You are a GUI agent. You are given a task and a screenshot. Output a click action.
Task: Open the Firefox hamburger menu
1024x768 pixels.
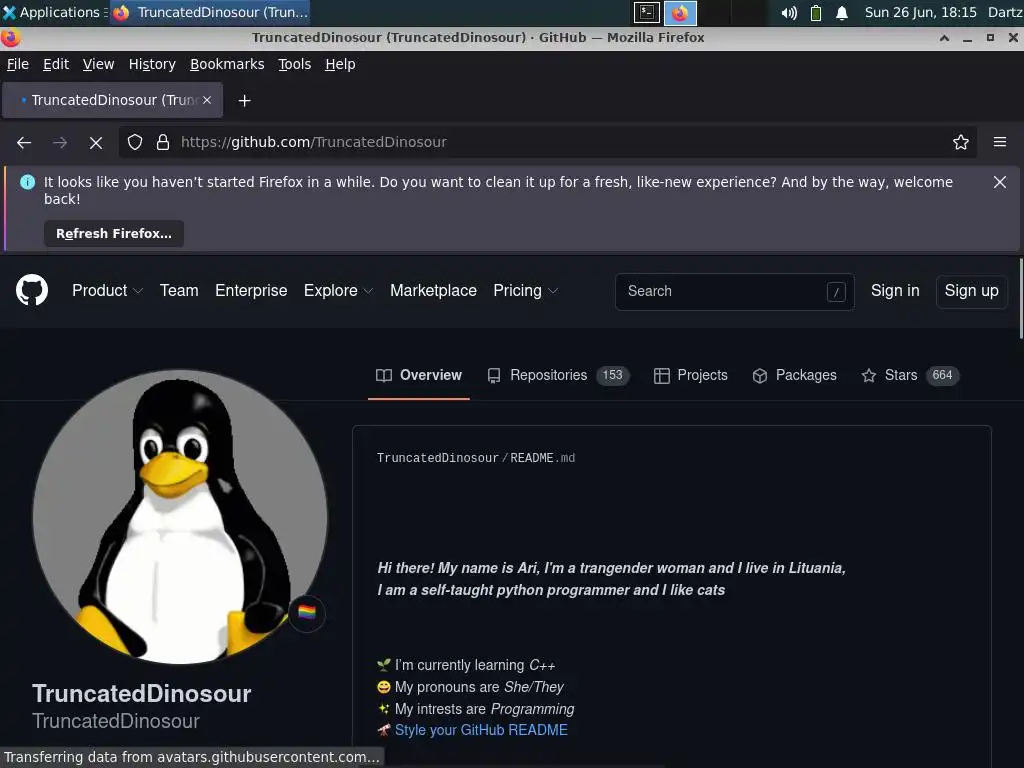click(1000, 142)
